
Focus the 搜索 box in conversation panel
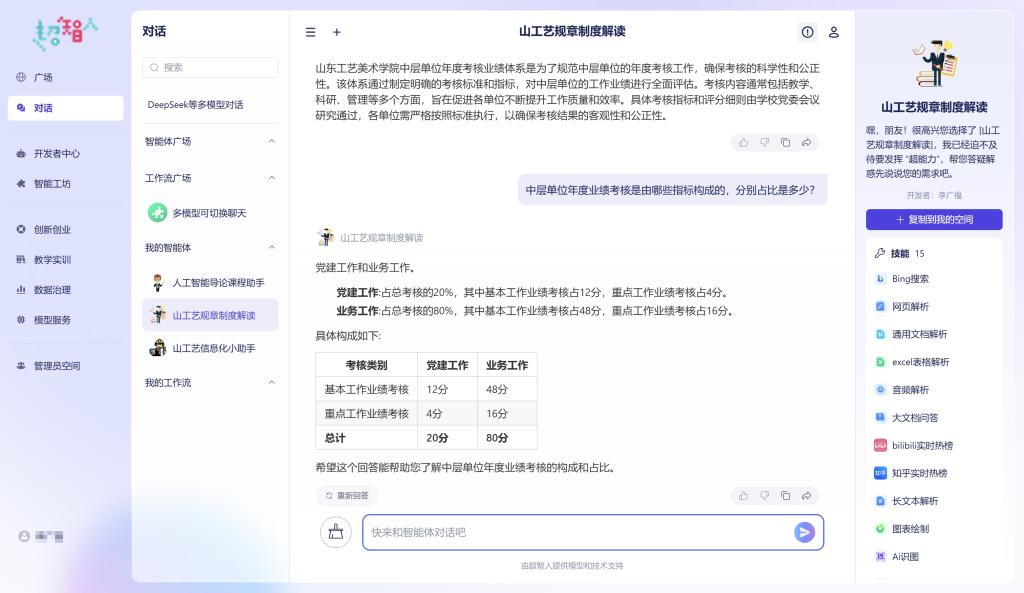click(211, 67)
